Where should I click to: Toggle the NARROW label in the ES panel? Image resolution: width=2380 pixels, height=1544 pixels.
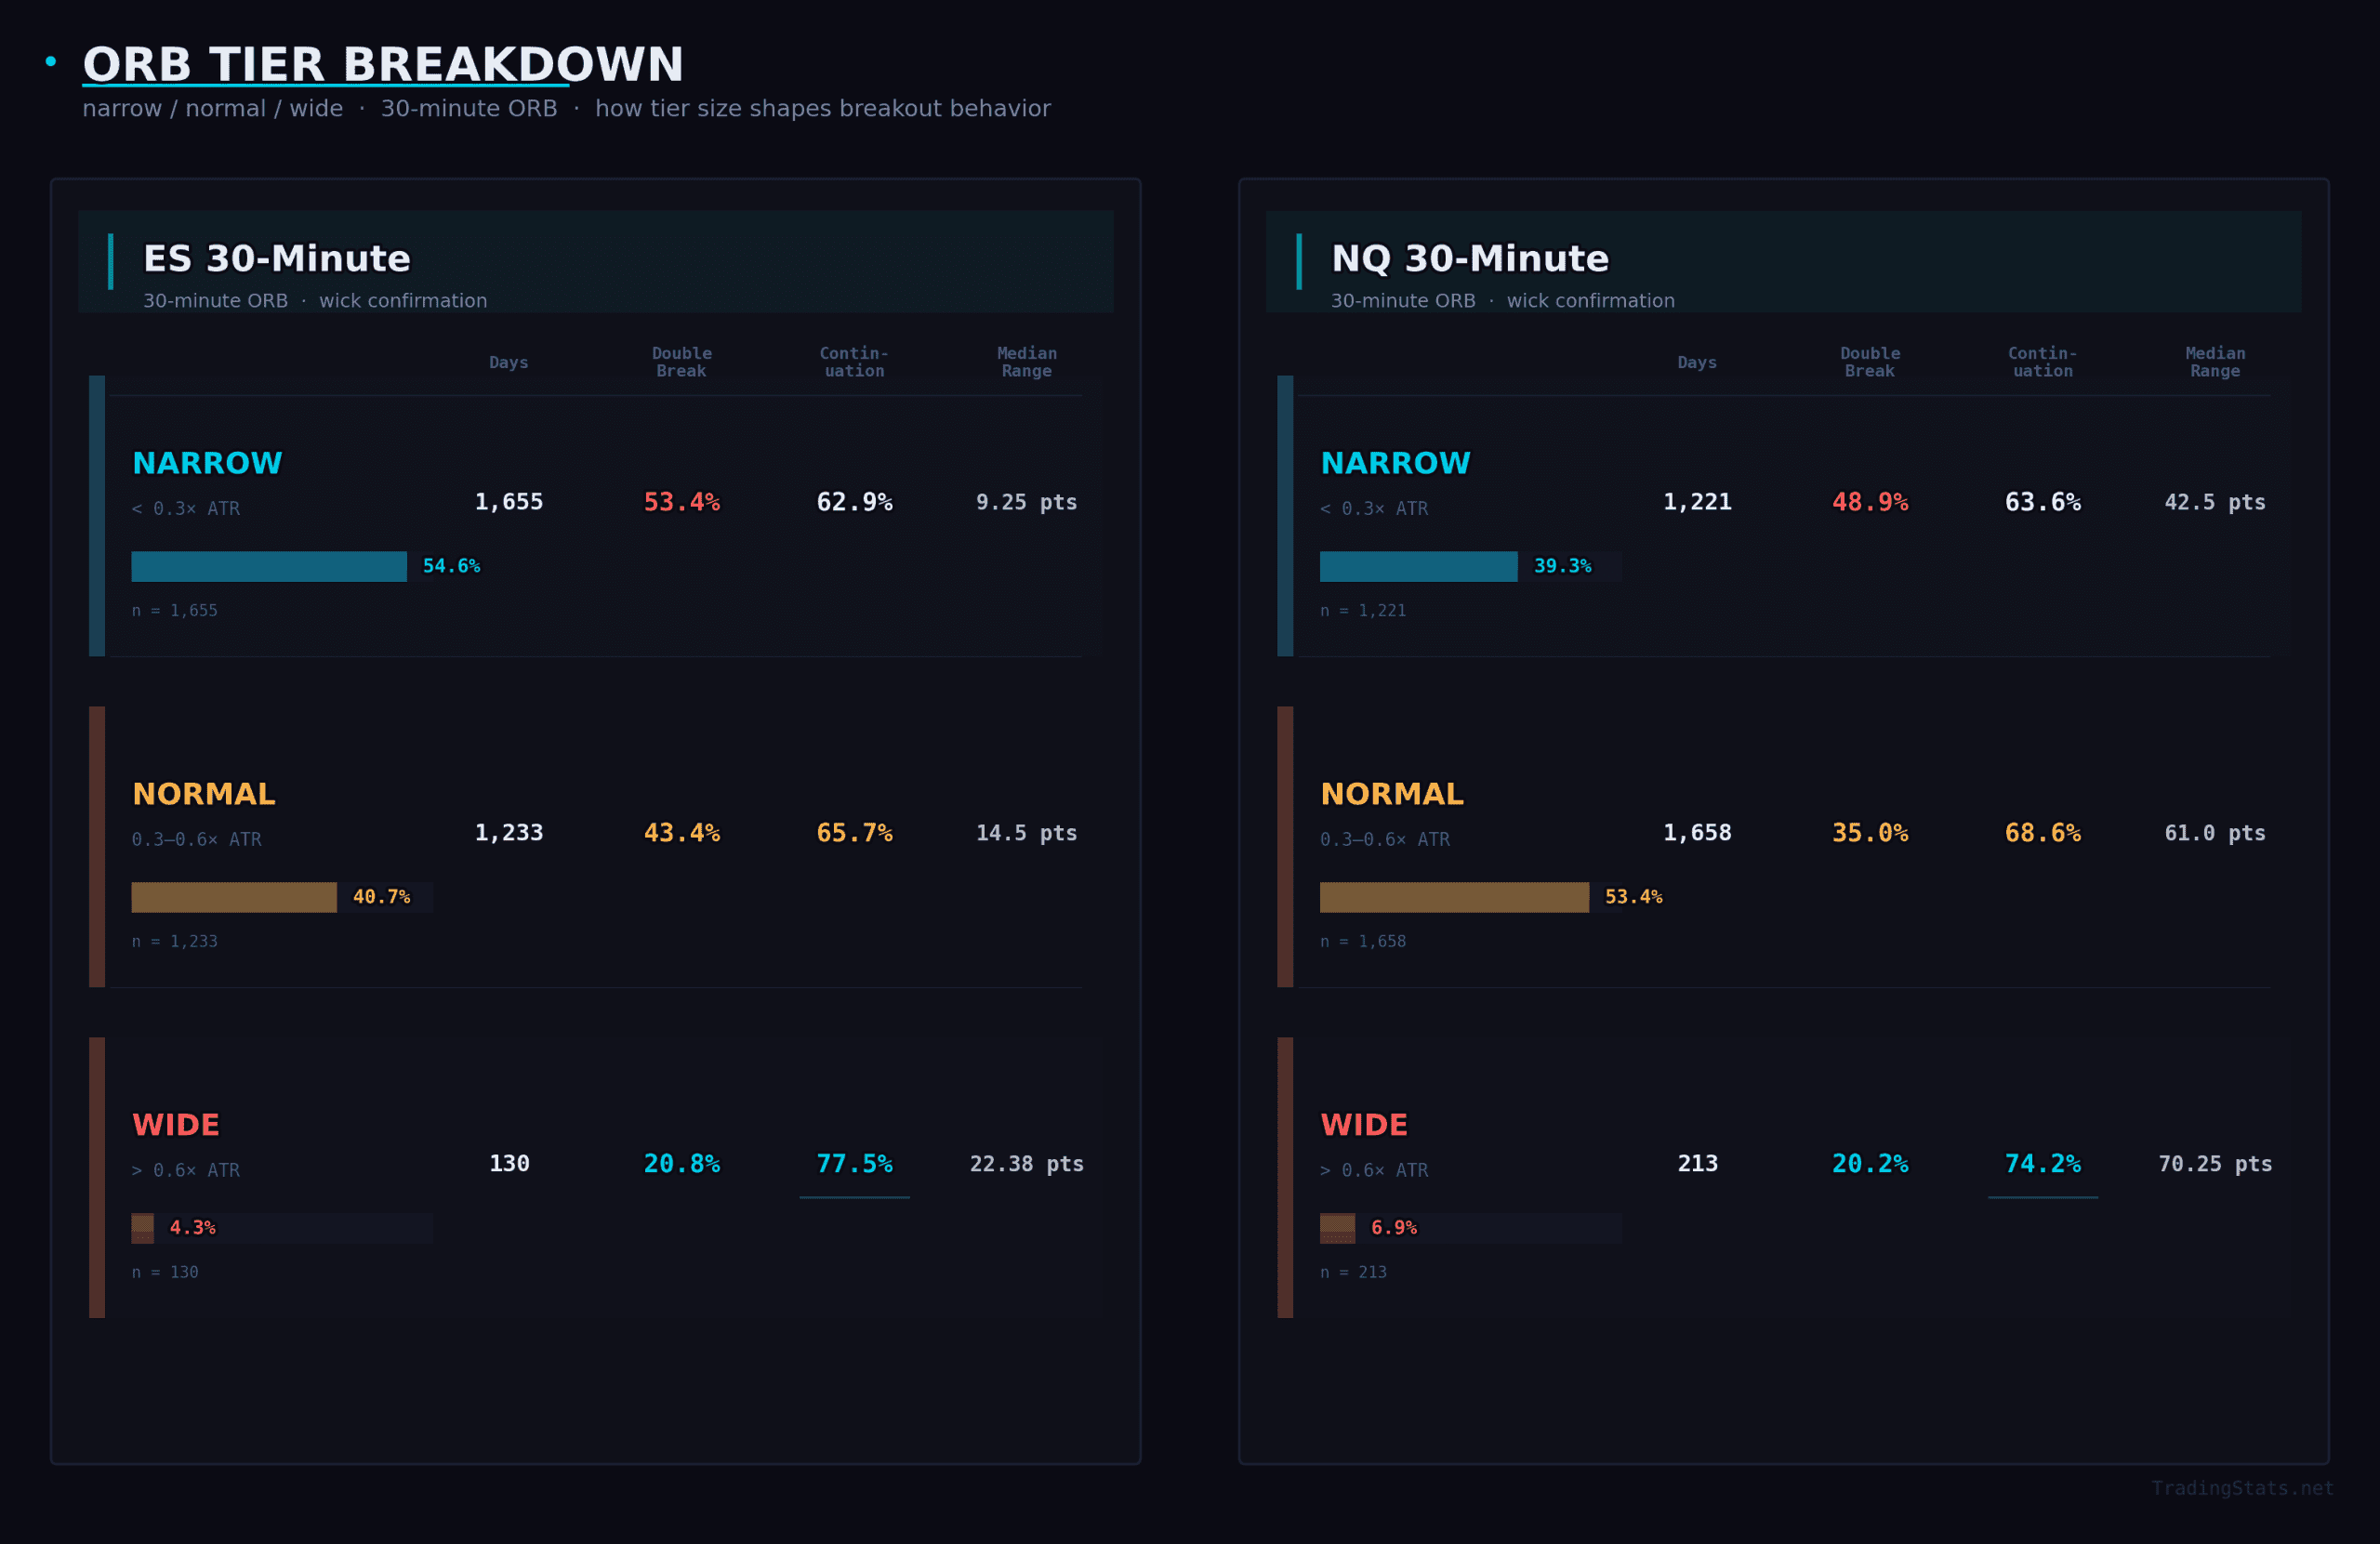point(207,462)
